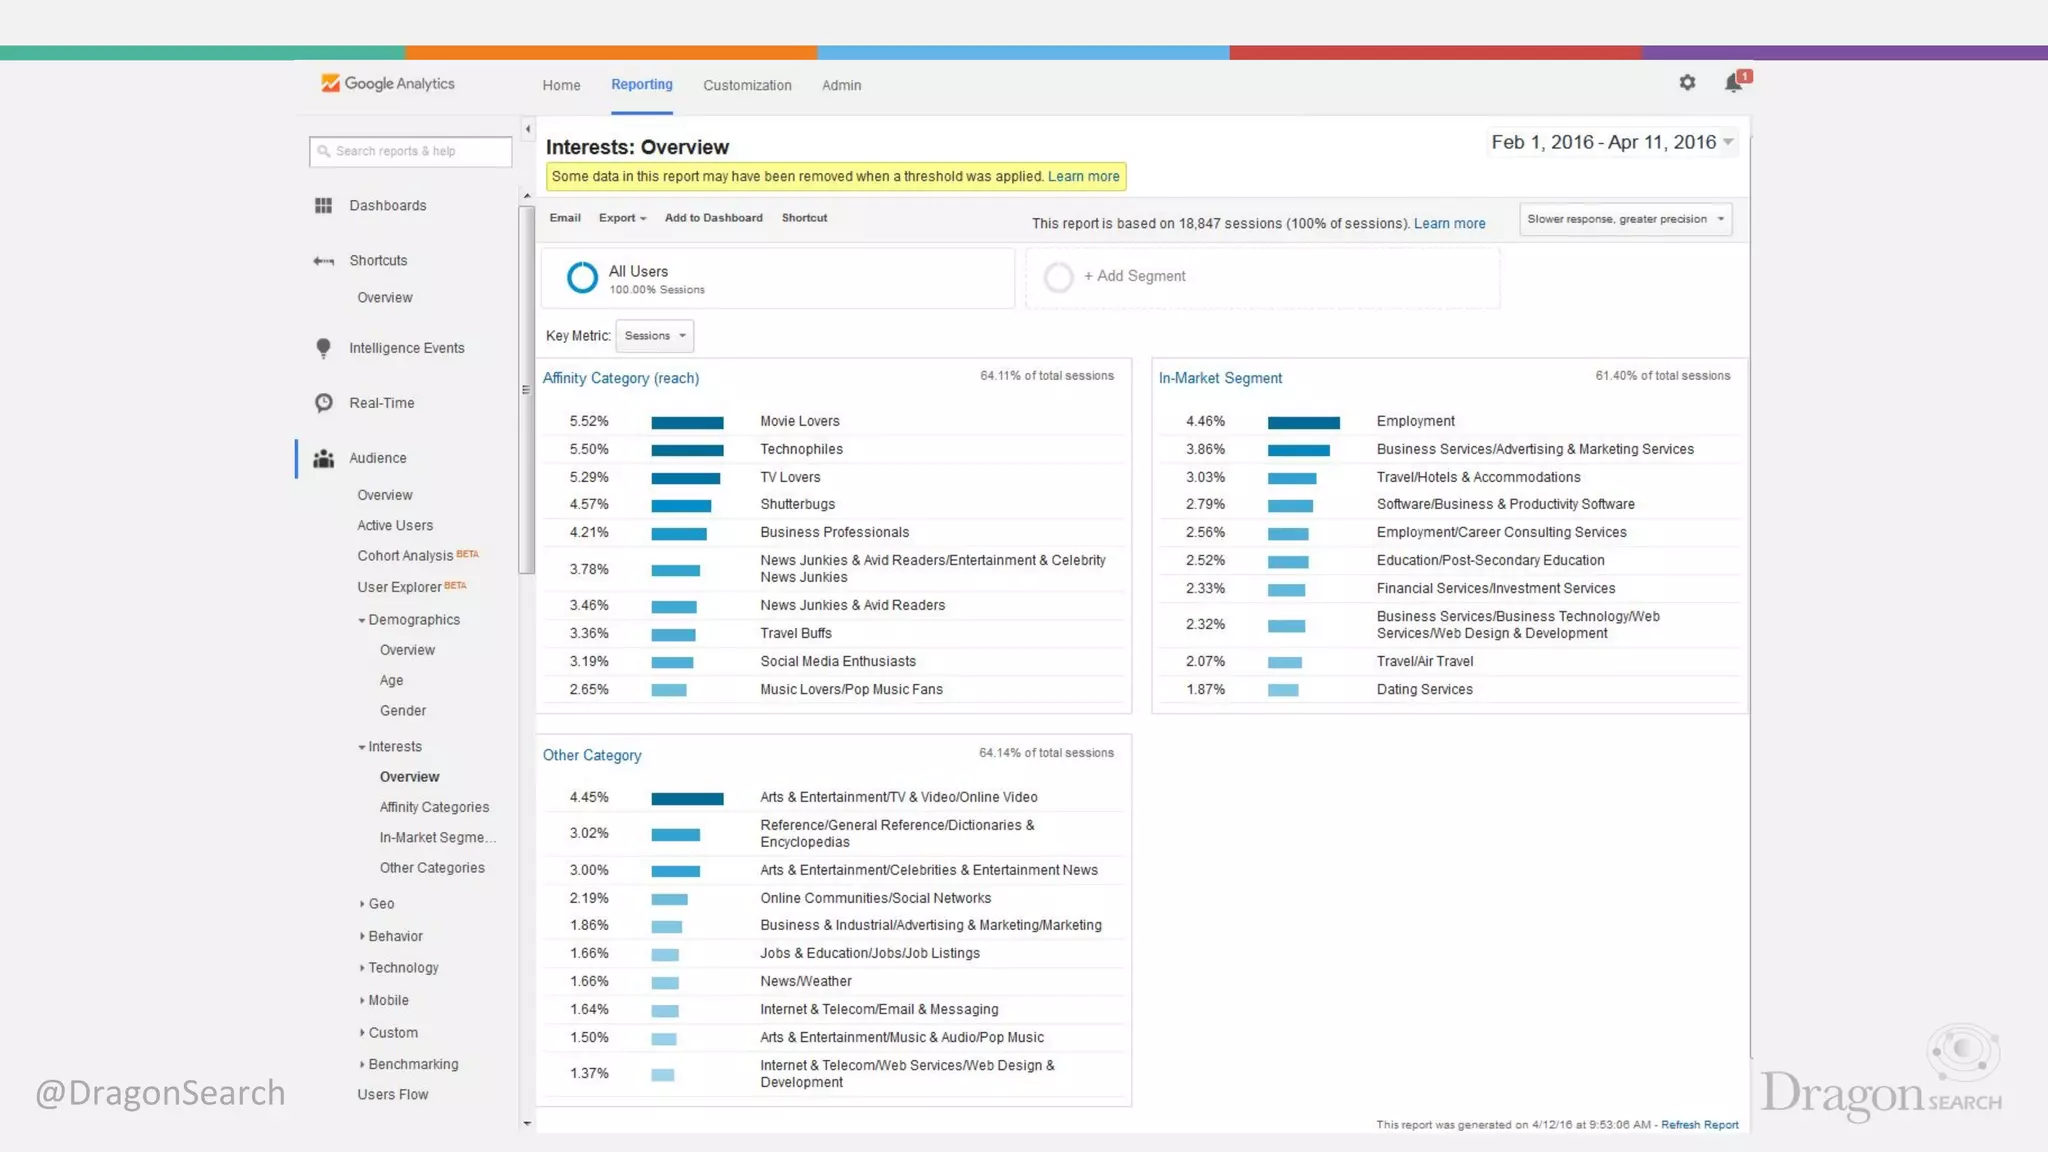2048x1152 pixels.
Task: Click the Intelligence Events lightbulb icon
Action: coord(323,348)
